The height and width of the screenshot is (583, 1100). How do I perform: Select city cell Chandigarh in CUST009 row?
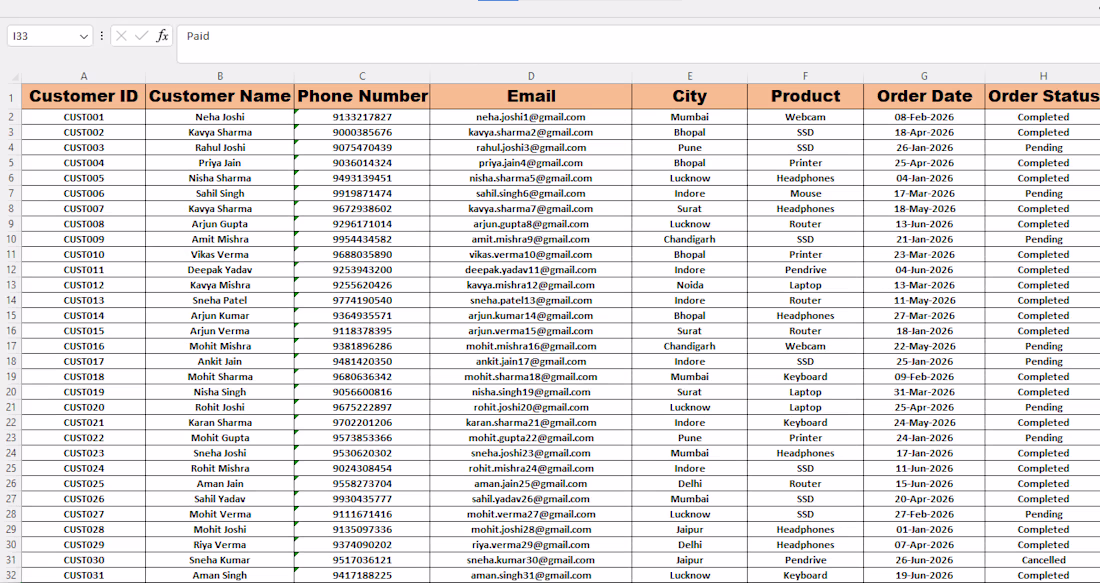point(690,239)
